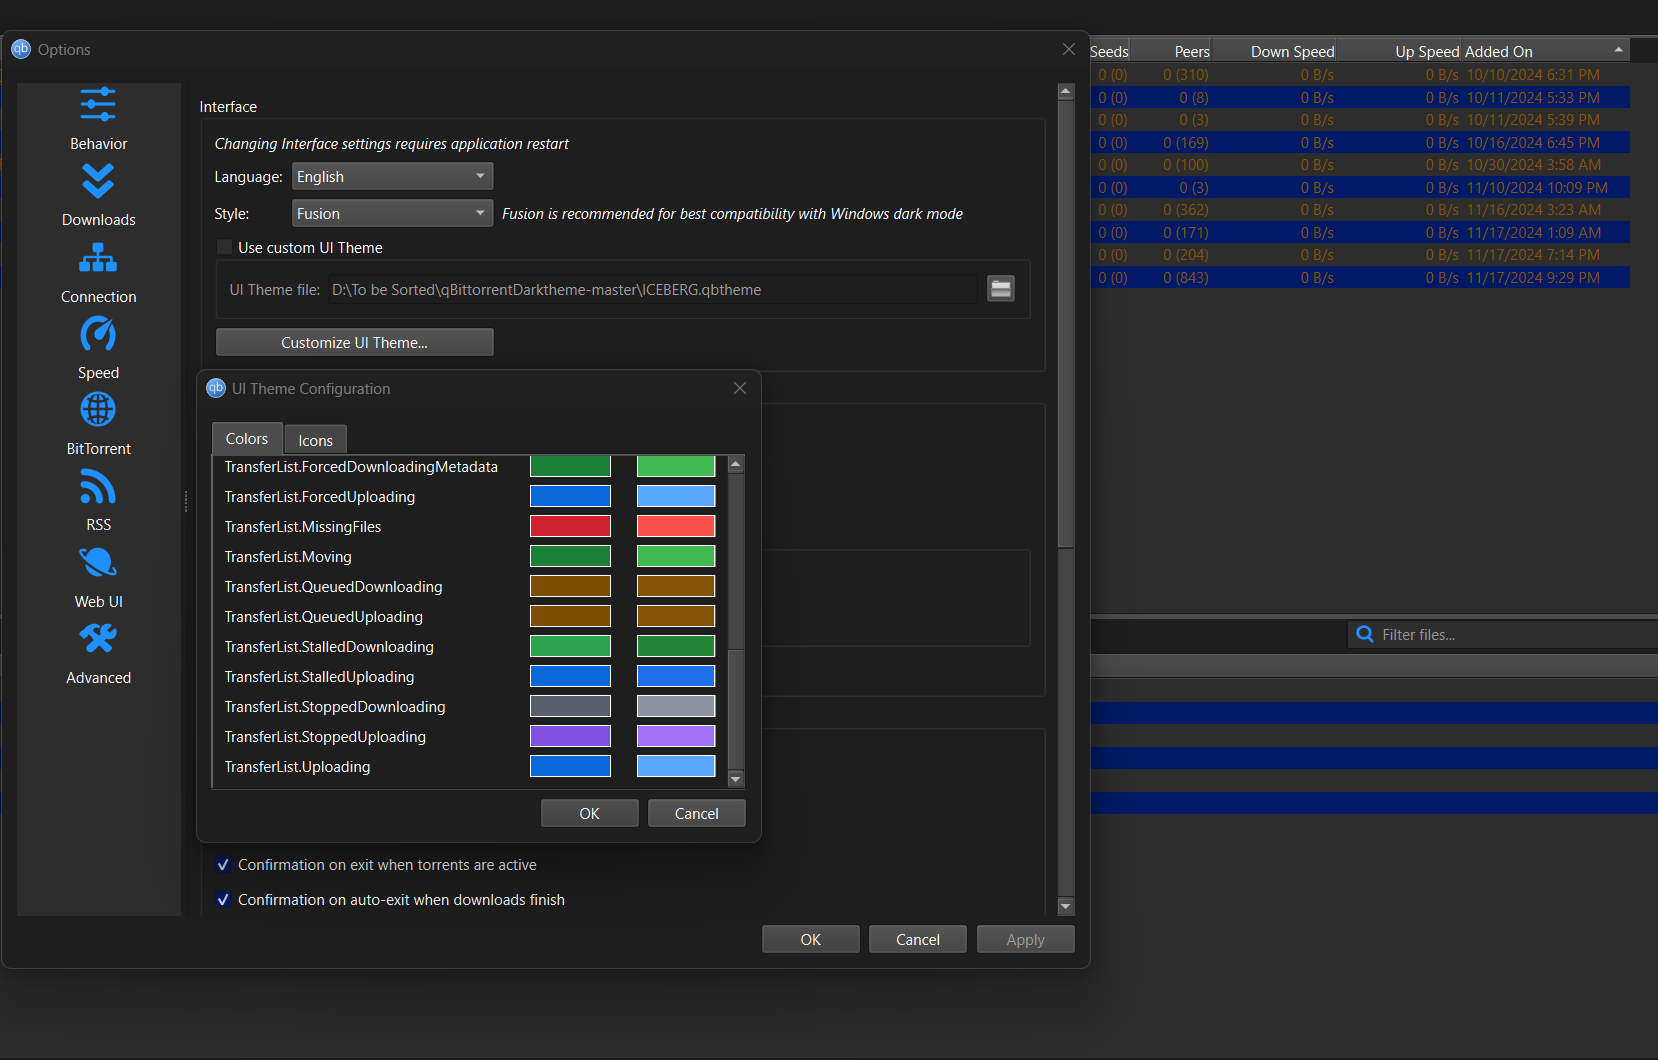Open the Connection settings section

point(98,273)
